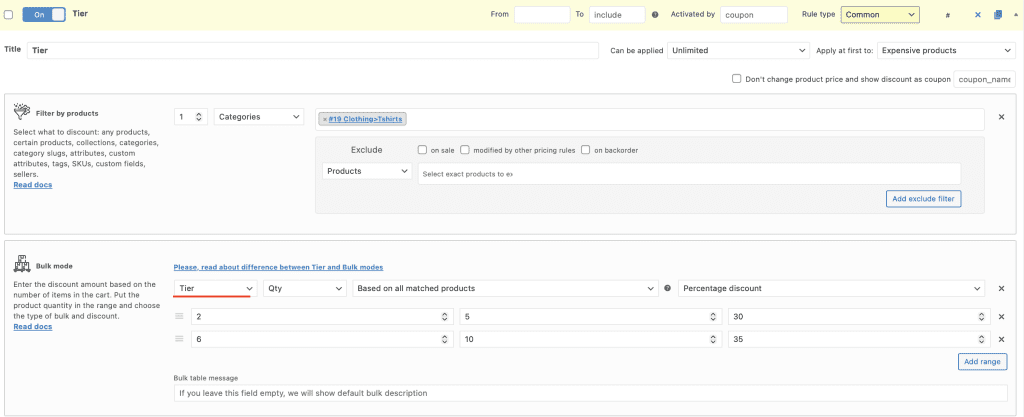The height and width of the screenshot is (417, 1024).
Task: Click the hash icon in rule header
Action: [948, 15]
